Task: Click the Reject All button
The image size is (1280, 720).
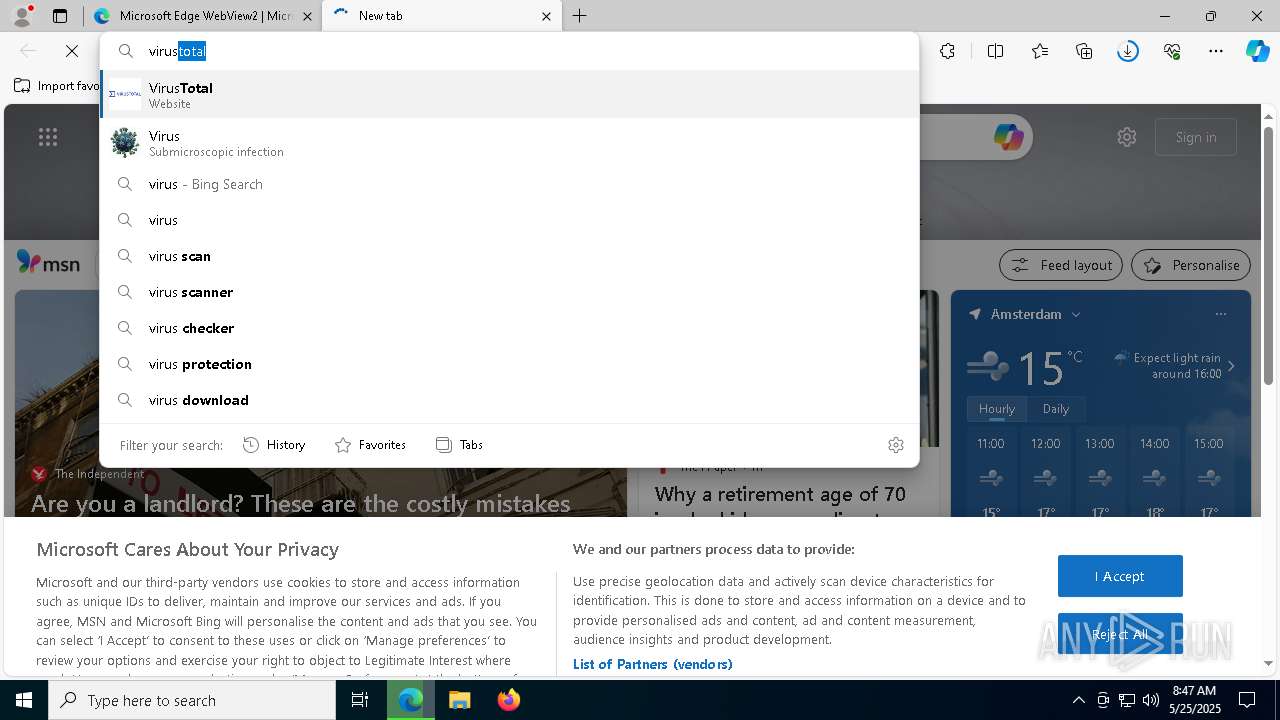Action: tap(1120, 634)
